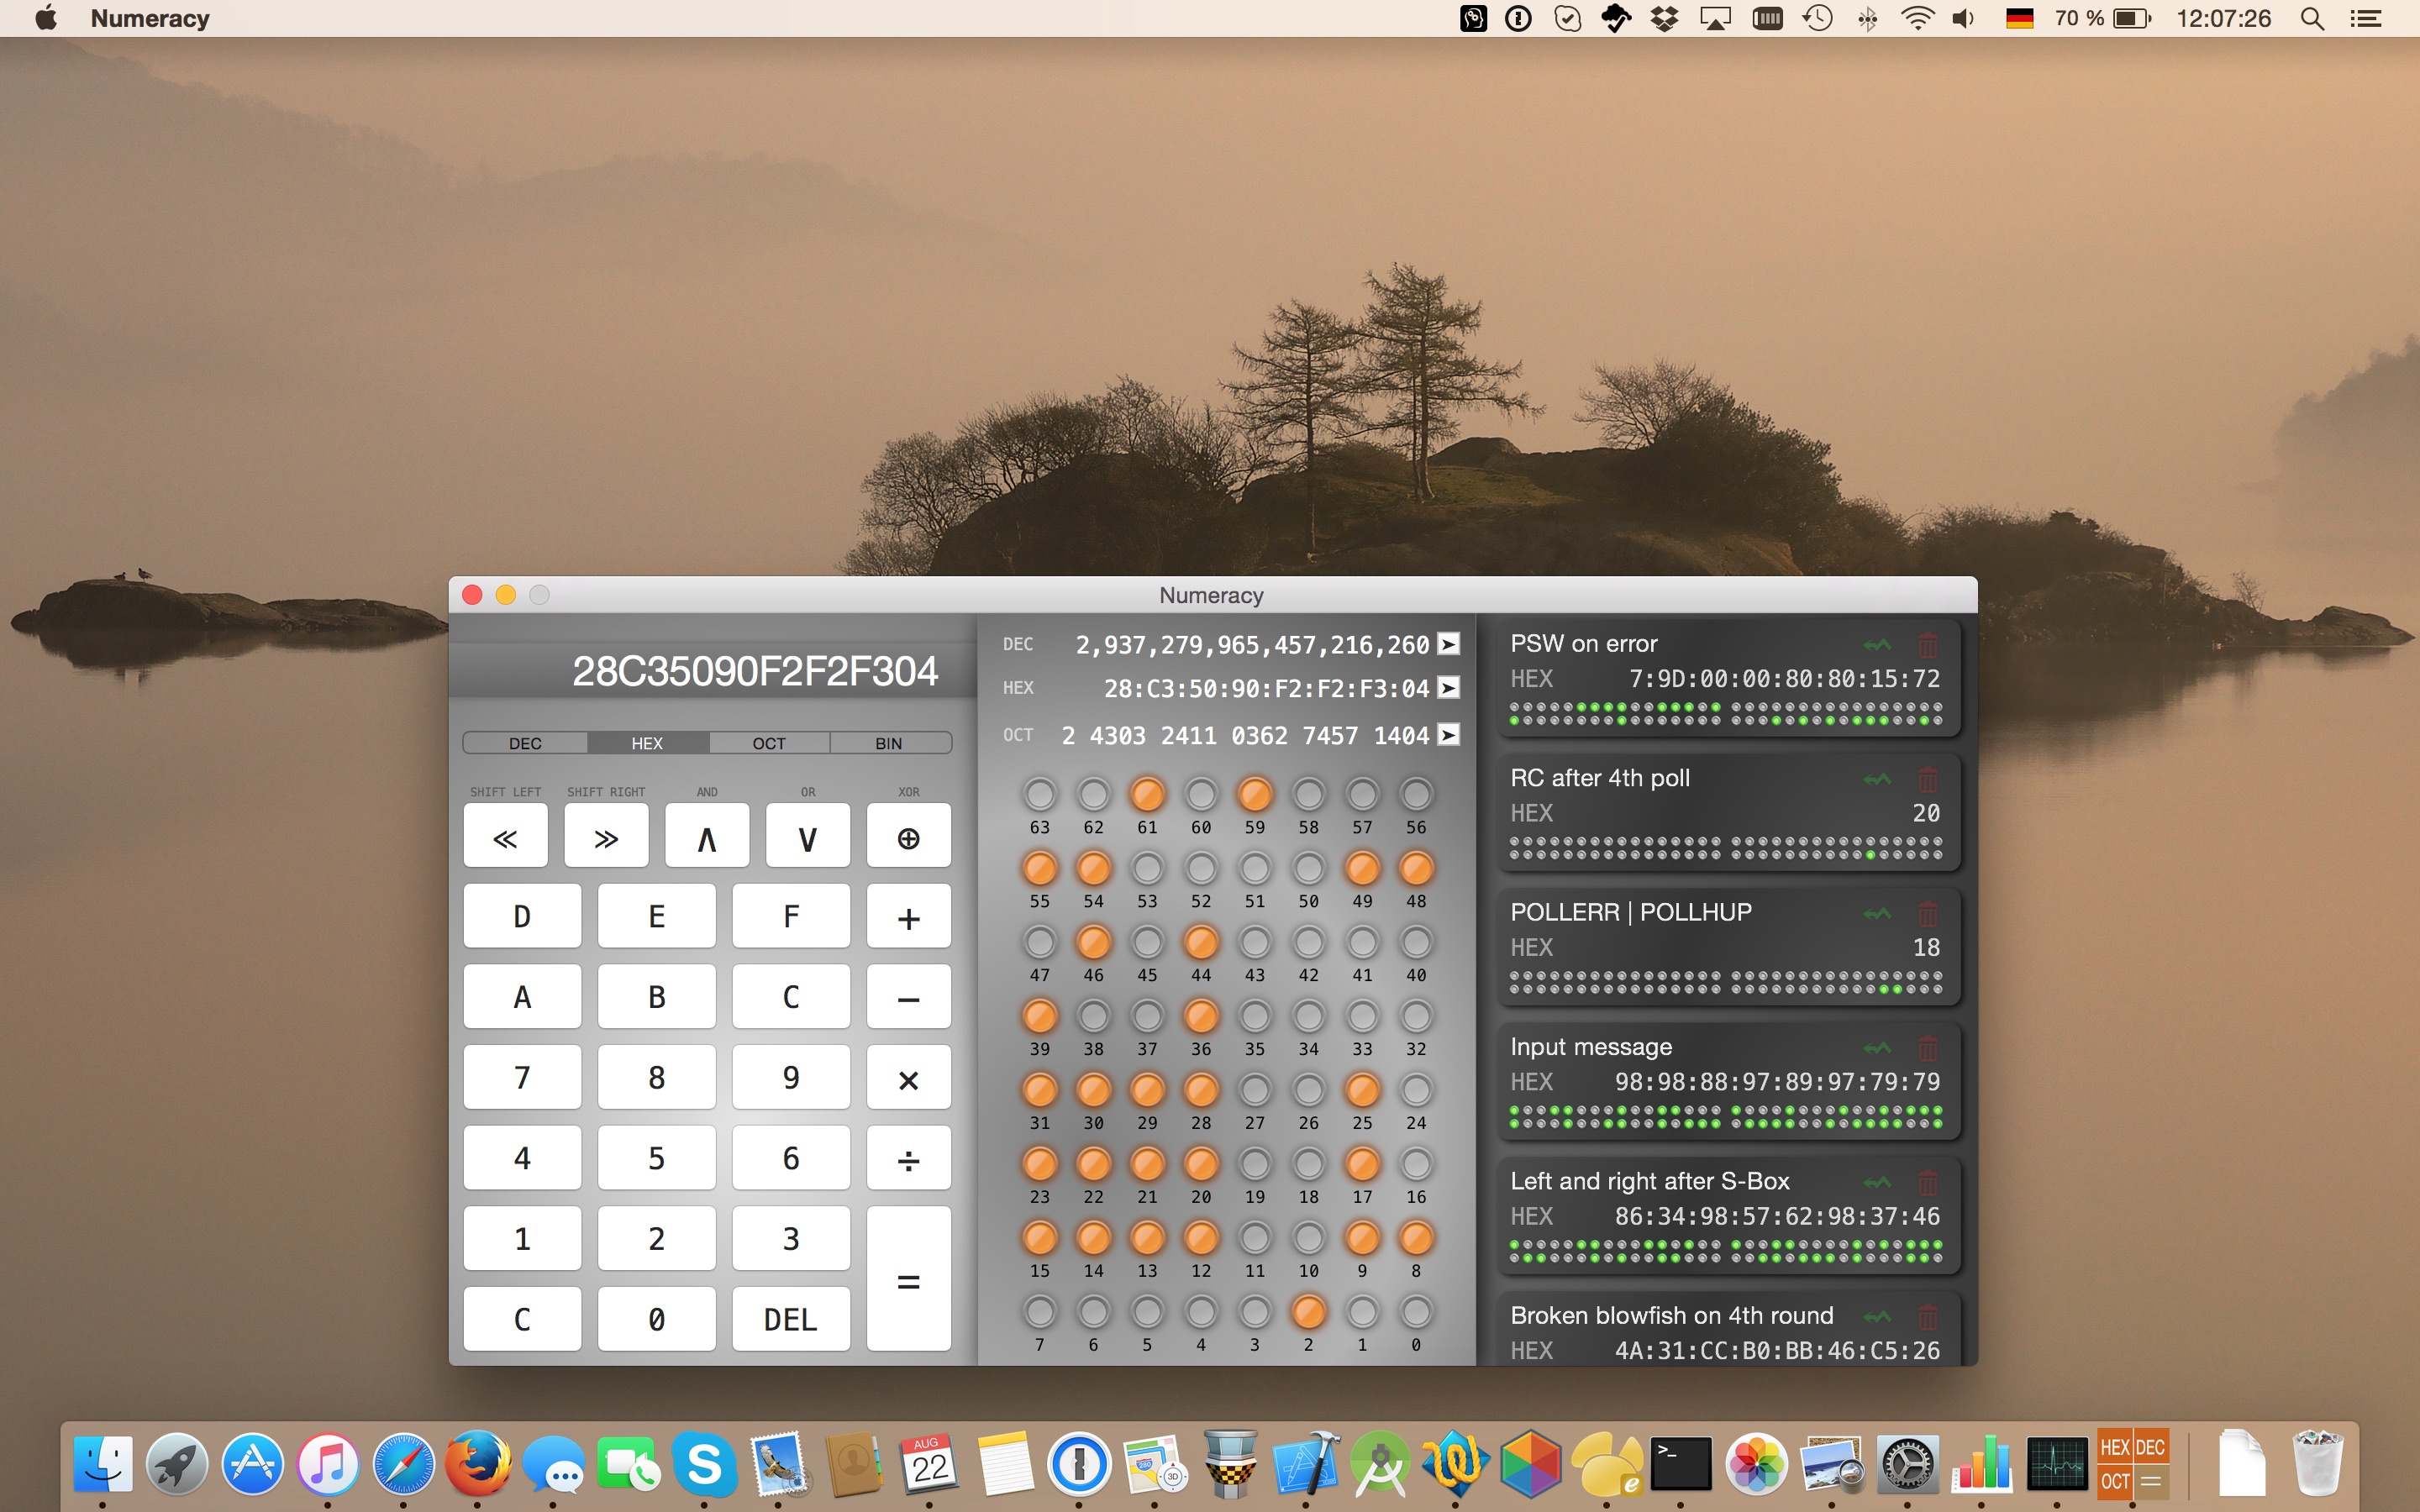Click the multiply × key
Image resolution: width=2420 pixels, height=1512 pixels.
pyautogui.click(x=908, y=1078)
